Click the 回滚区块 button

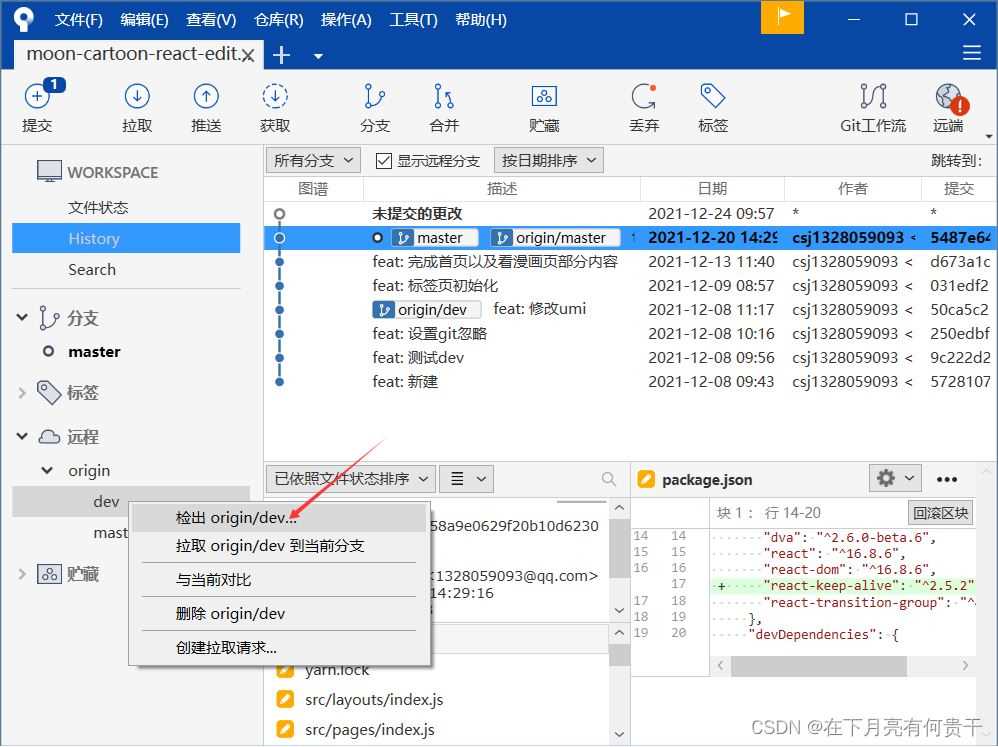940,513
